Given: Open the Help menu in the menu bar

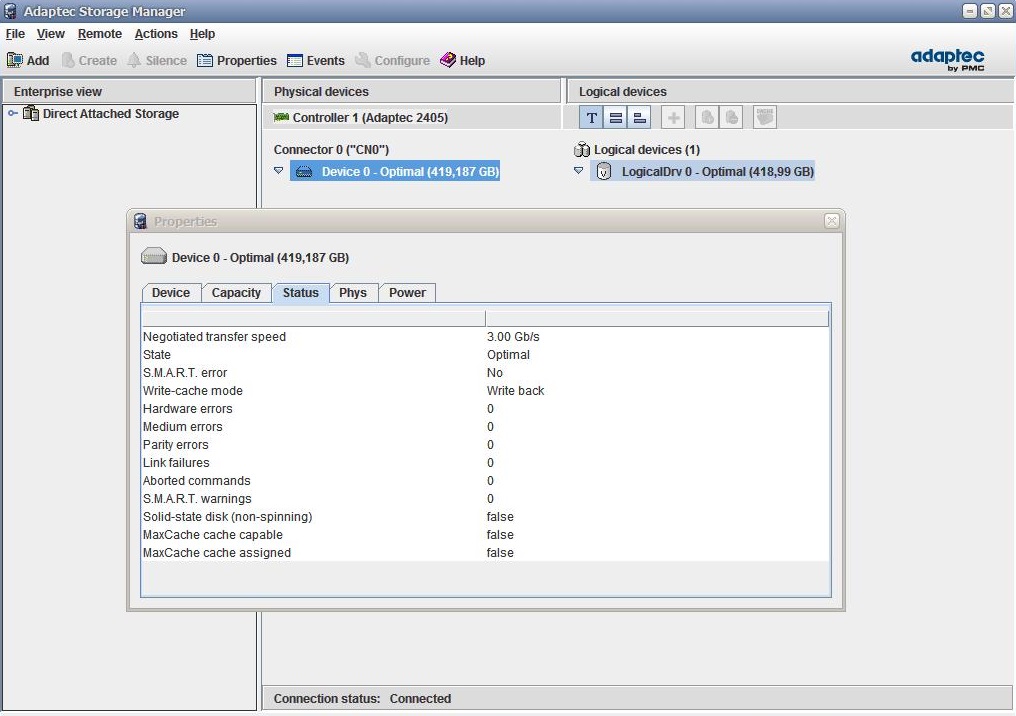Looking at the screenshot, I should (x=202, y=34).
